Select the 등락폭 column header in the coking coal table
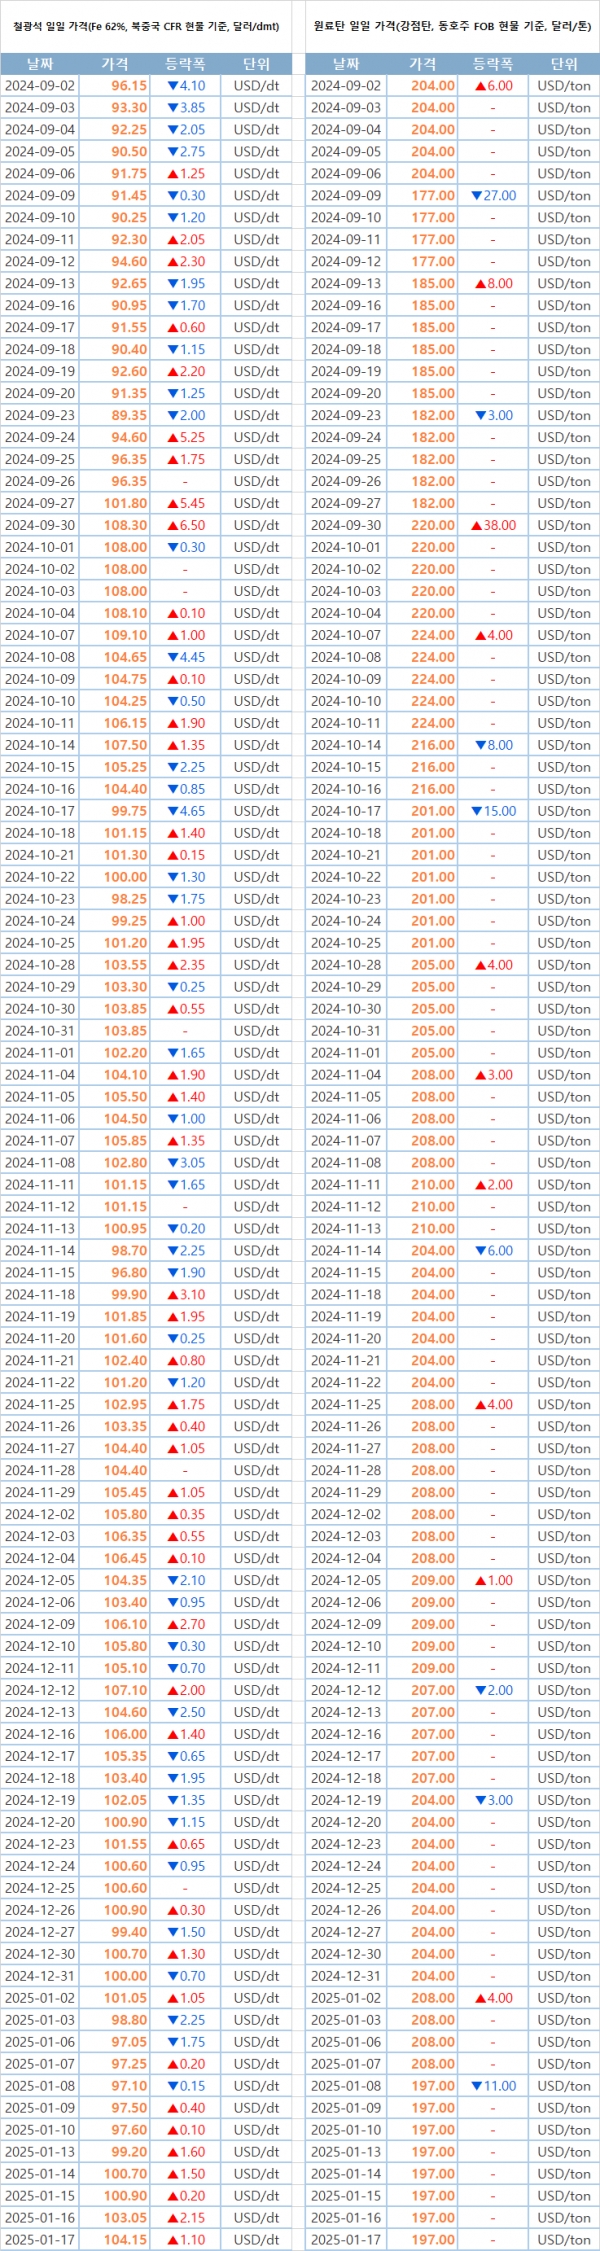This screenshot has width=600, height=2251. (492, 64)
